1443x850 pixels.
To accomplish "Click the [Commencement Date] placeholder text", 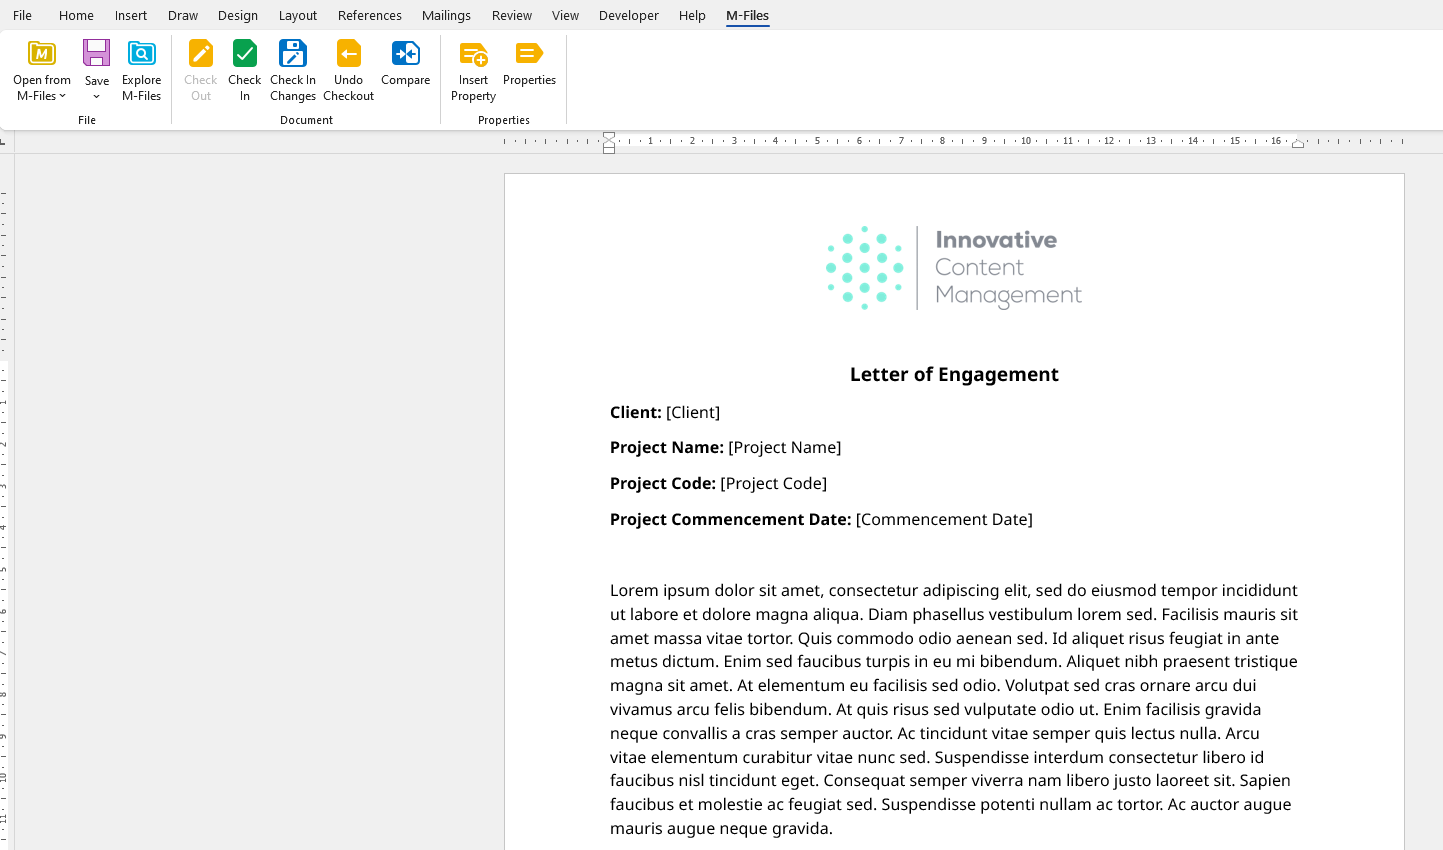I will tap(944, 519).
